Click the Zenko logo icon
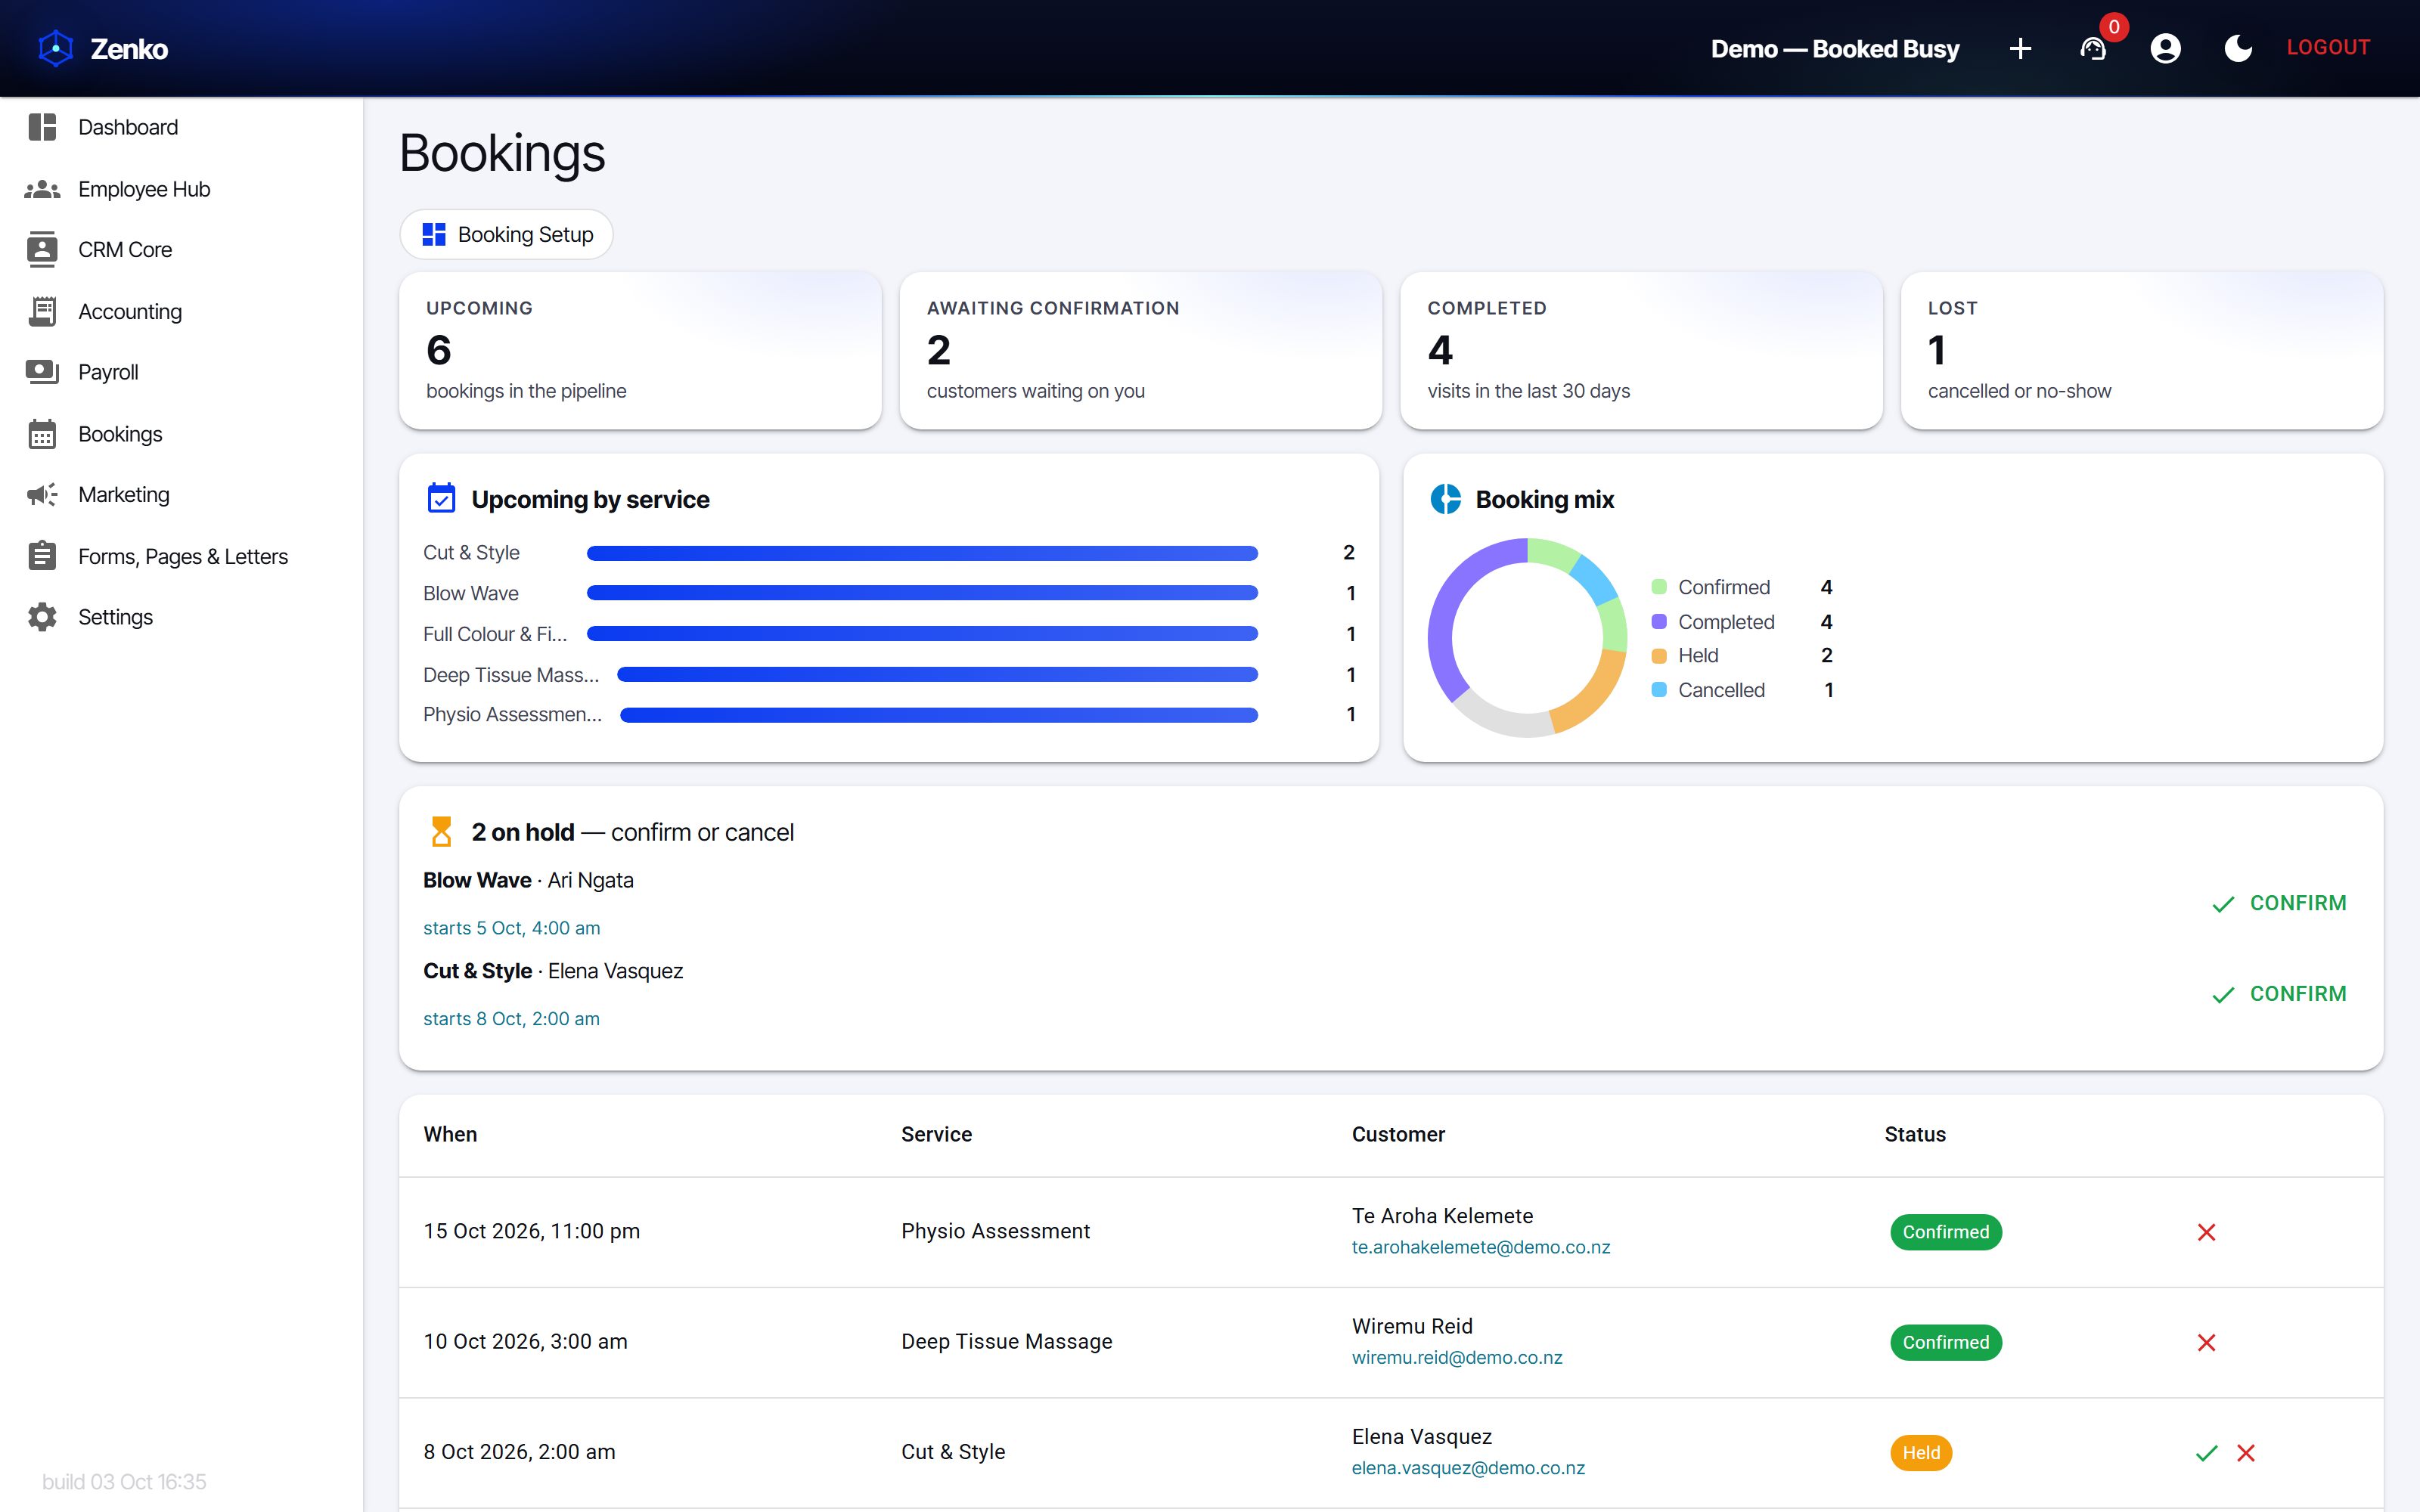 tap(56, 48)
